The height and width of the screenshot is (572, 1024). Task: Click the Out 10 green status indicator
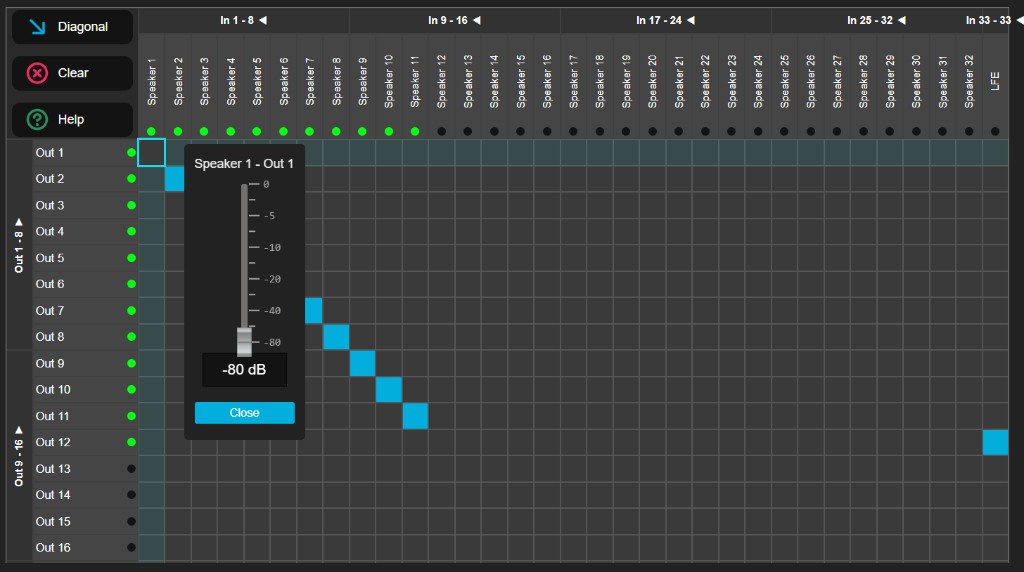point(131,390)
